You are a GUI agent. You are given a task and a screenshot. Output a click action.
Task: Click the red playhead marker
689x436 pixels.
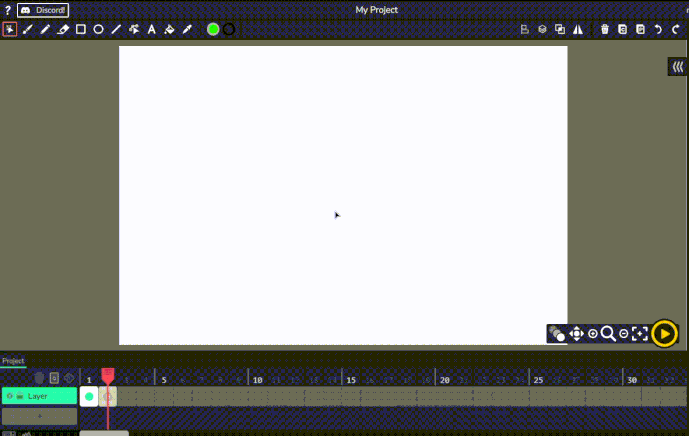108,376
